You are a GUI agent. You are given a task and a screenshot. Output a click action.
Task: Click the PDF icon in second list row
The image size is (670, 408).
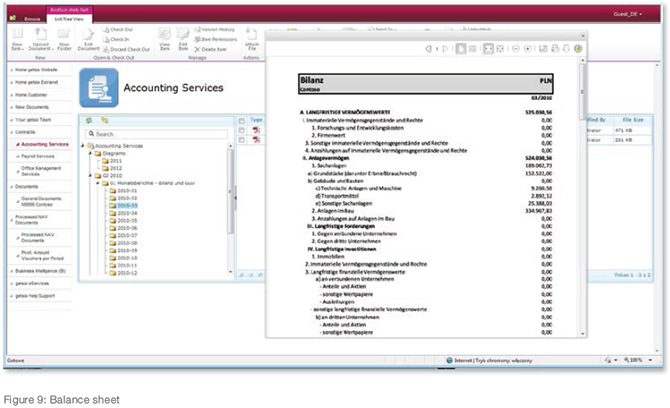click(x=256, y=140)
